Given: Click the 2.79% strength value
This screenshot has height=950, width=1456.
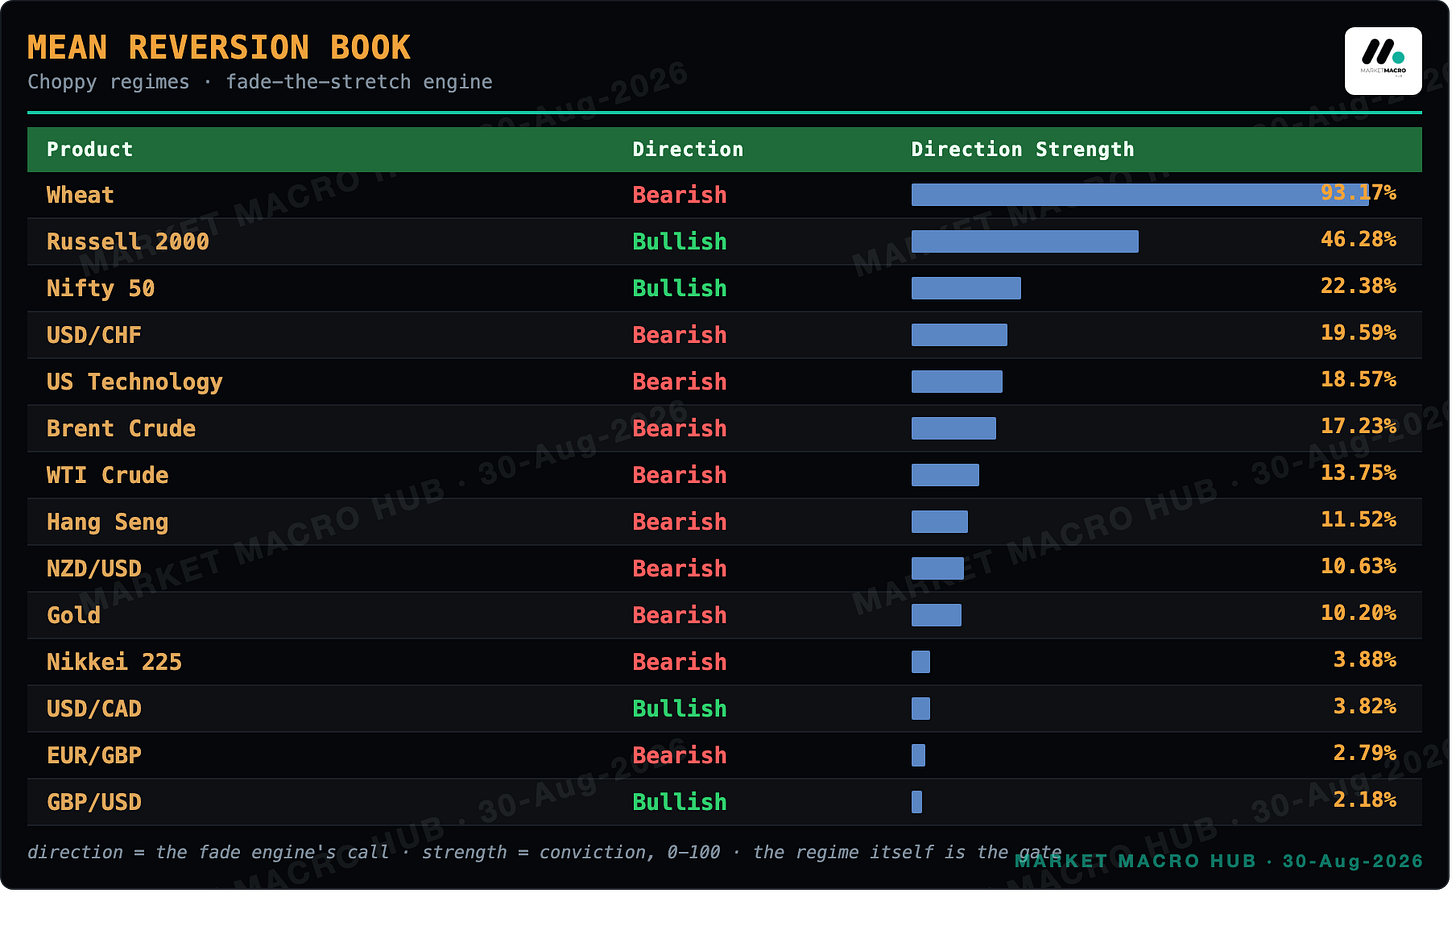Looking at the screenshot, I should [1365, 753].
